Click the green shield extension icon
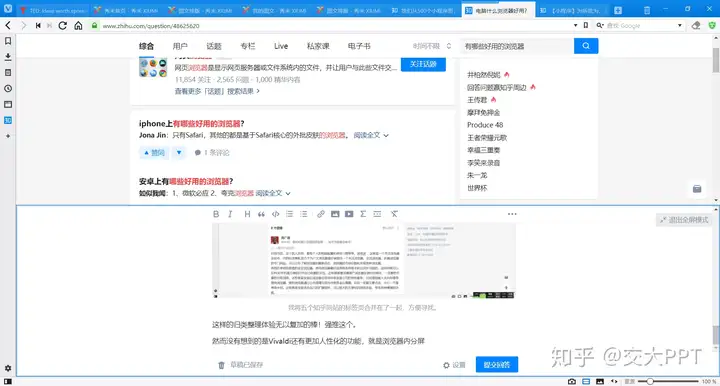The width and height of the screenshot is (720, 386). click(712, 26)
